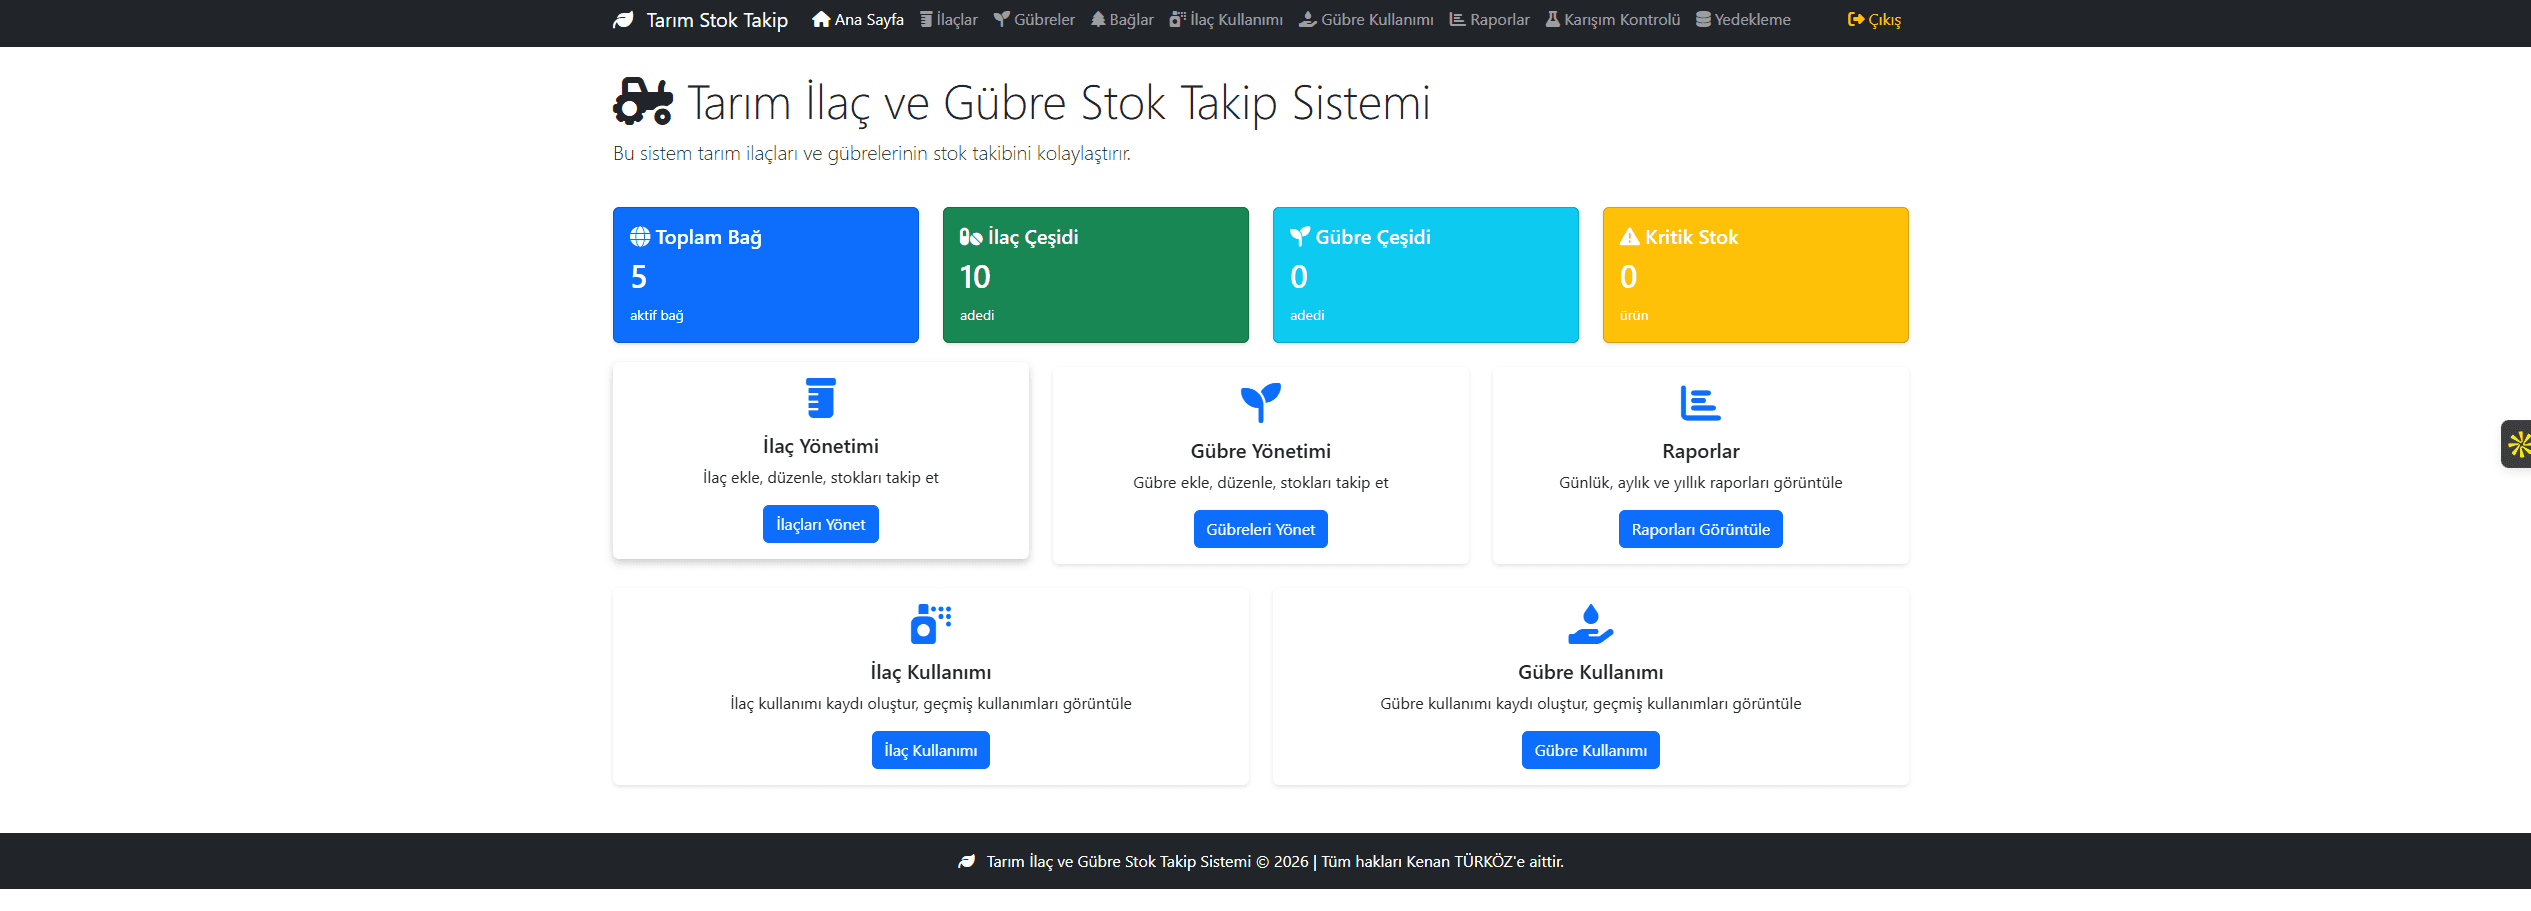Click the chart icon above Raporlar card
The image size is (2531, 911).
tap(1700, 403)
